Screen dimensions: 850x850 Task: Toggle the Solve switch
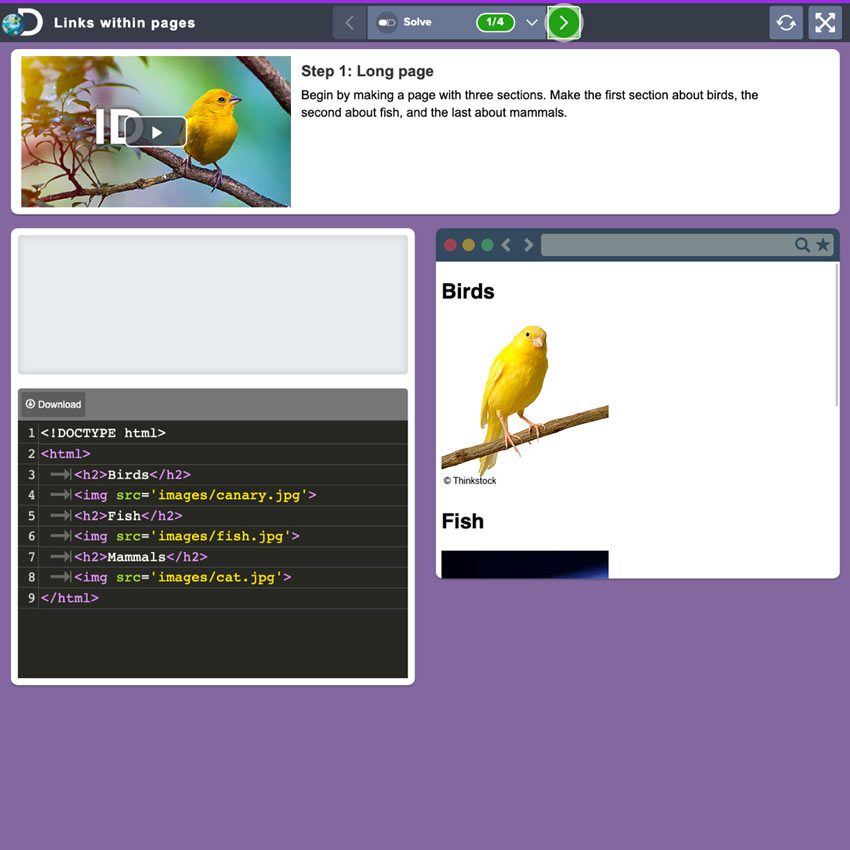coord(387,22)
